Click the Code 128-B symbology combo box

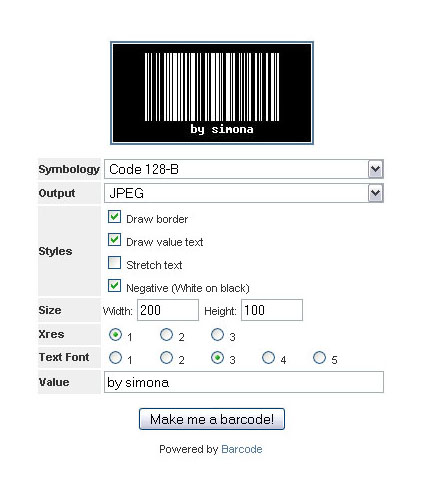pos(244,169)
